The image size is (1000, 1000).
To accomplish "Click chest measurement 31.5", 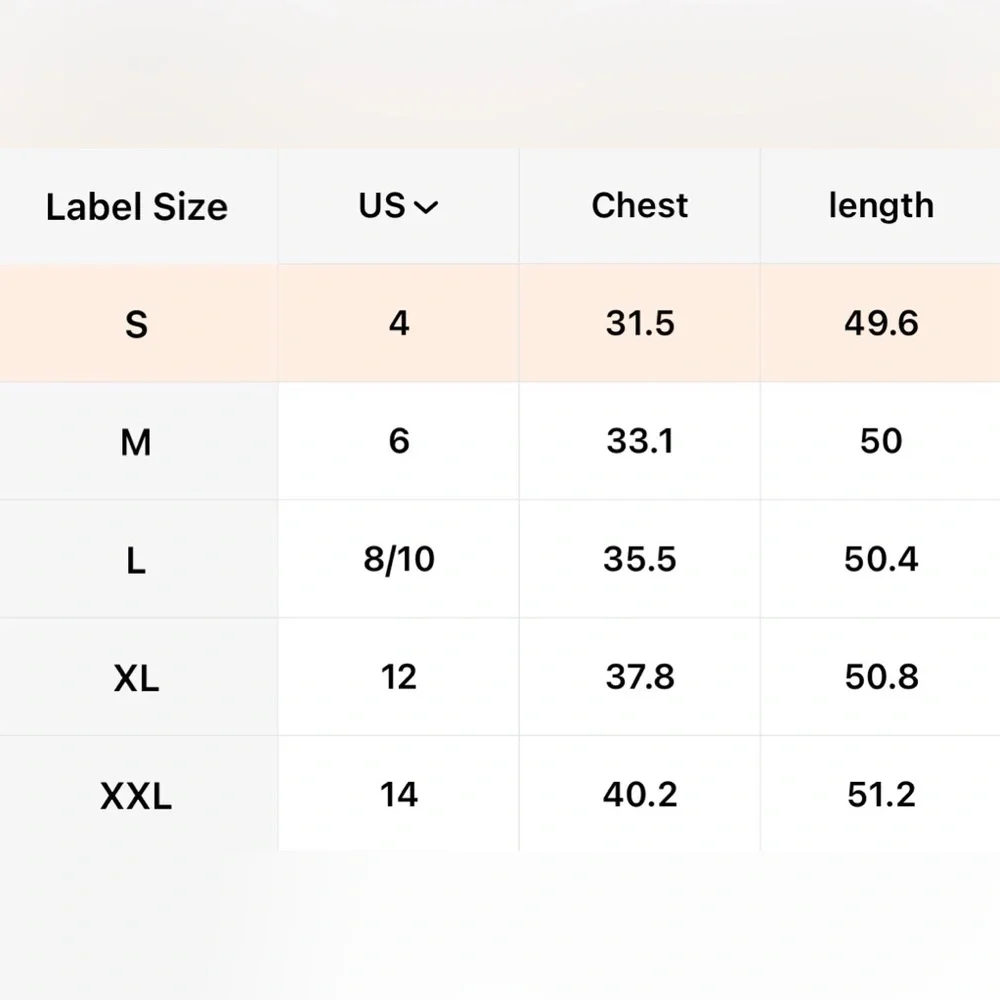I will [x=640, y=324].
